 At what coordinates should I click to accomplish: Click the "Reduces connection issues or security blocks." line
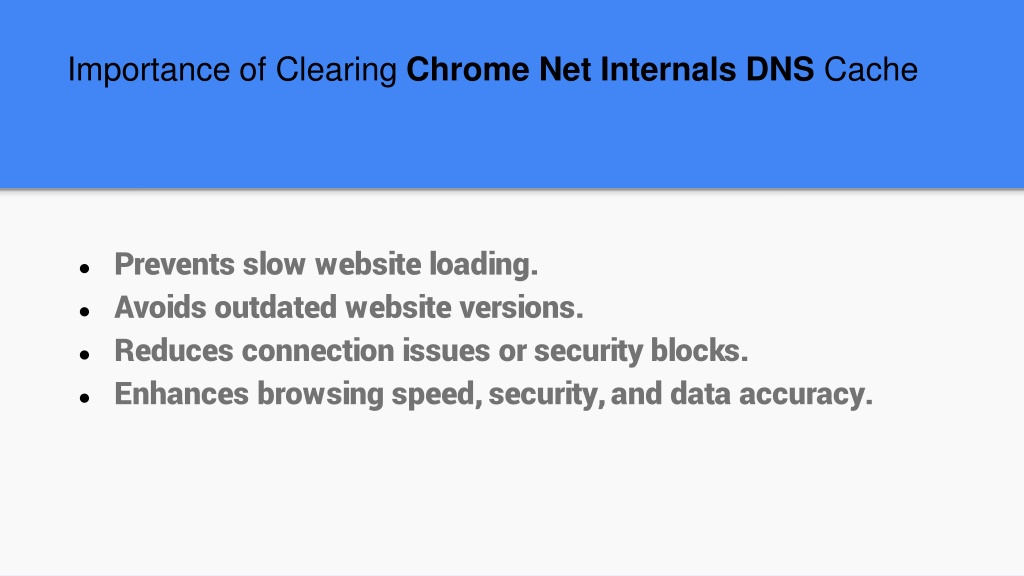pos(431,351)
